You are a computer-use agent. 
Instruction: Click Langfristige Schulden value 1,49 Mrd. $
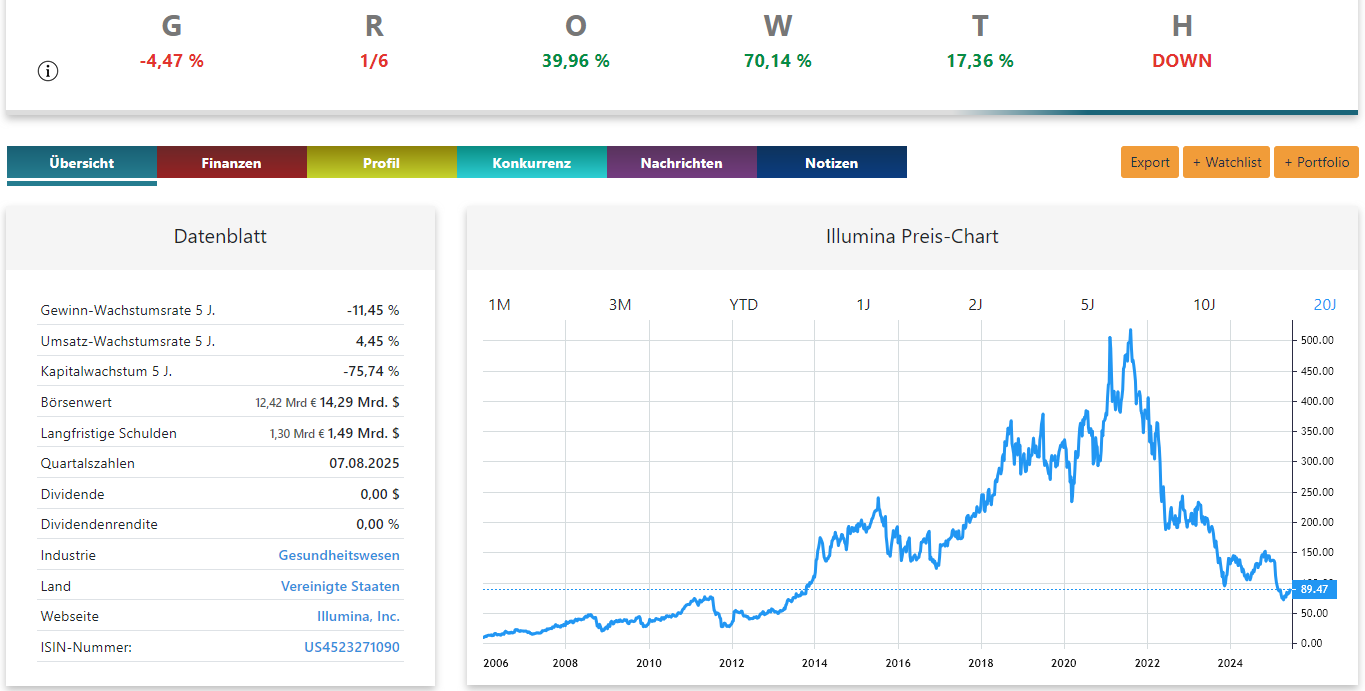tap(364, 433)
